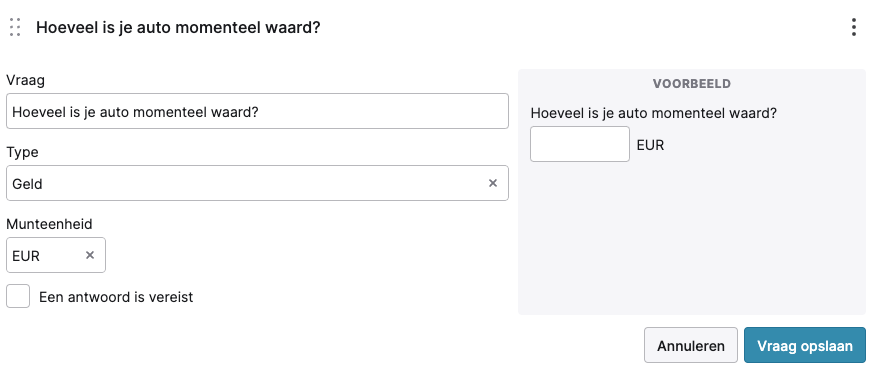Click the question title header text

click(x=178, y=27)
